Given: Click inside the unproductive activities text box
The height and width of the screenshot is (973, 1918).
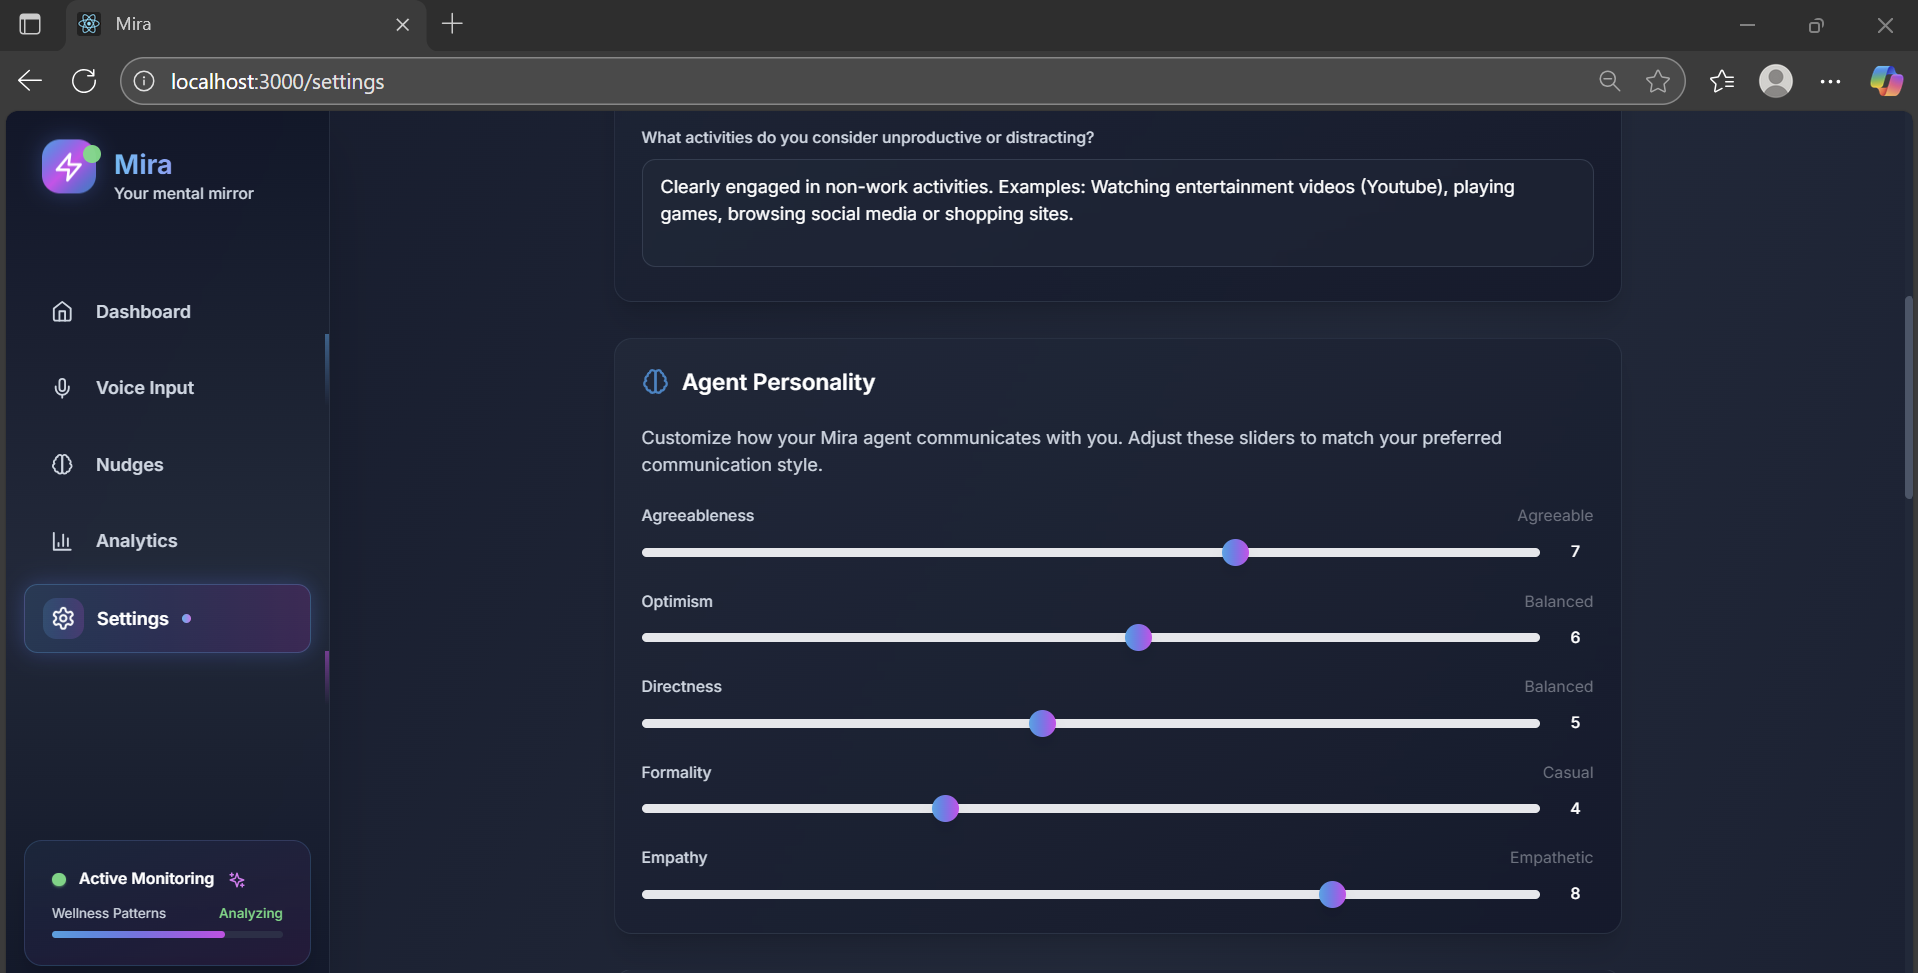Looking at the screenshot, I should (1116, 212).
